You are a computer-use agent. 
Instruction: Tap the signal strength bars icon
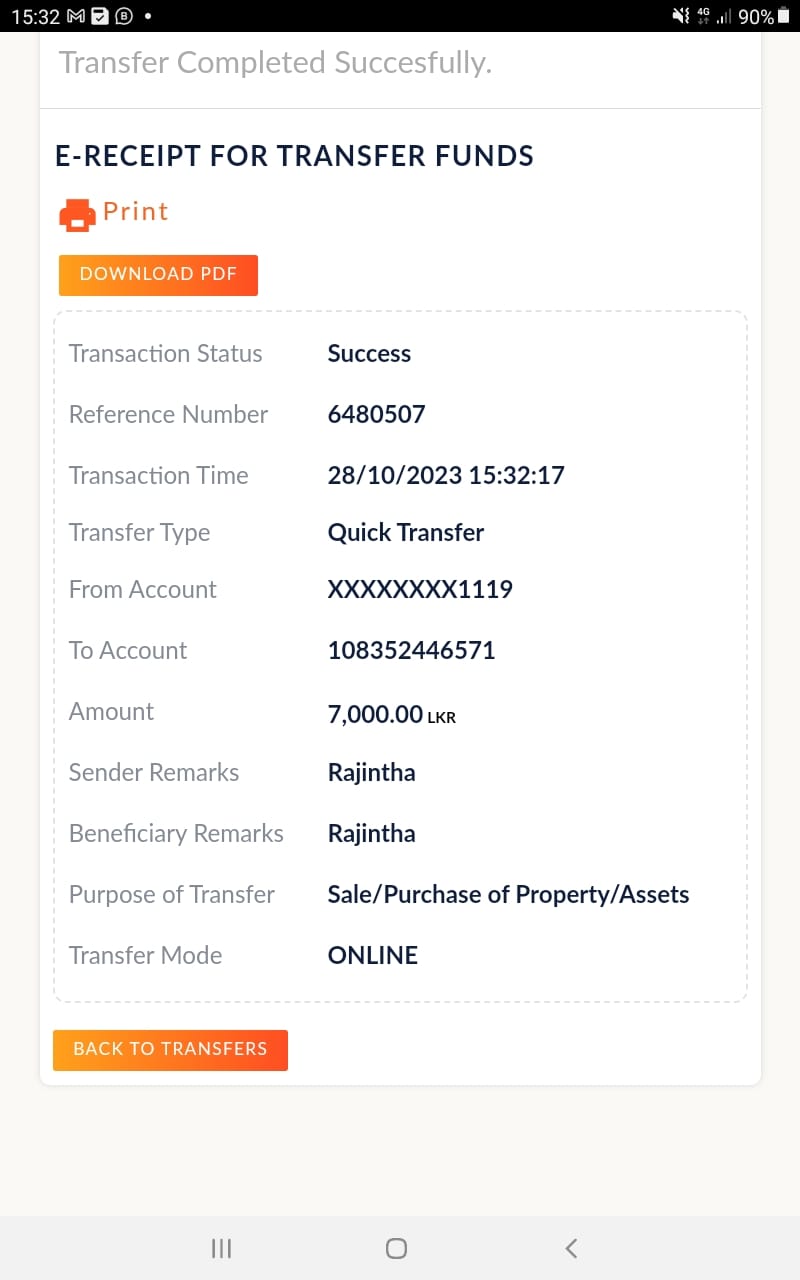coord(723,17)
